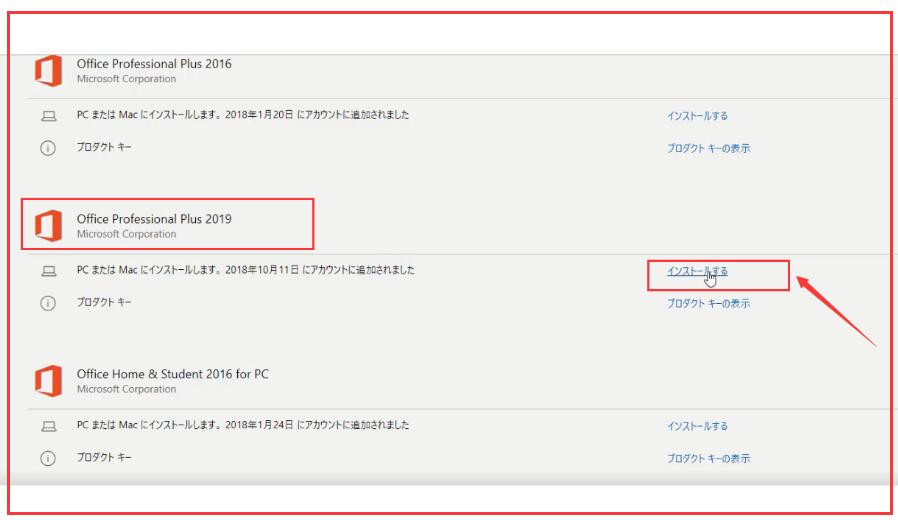898x520 pixels.
Task: Click laptop icon in Office Home & Student row
Action: point(49,426)
